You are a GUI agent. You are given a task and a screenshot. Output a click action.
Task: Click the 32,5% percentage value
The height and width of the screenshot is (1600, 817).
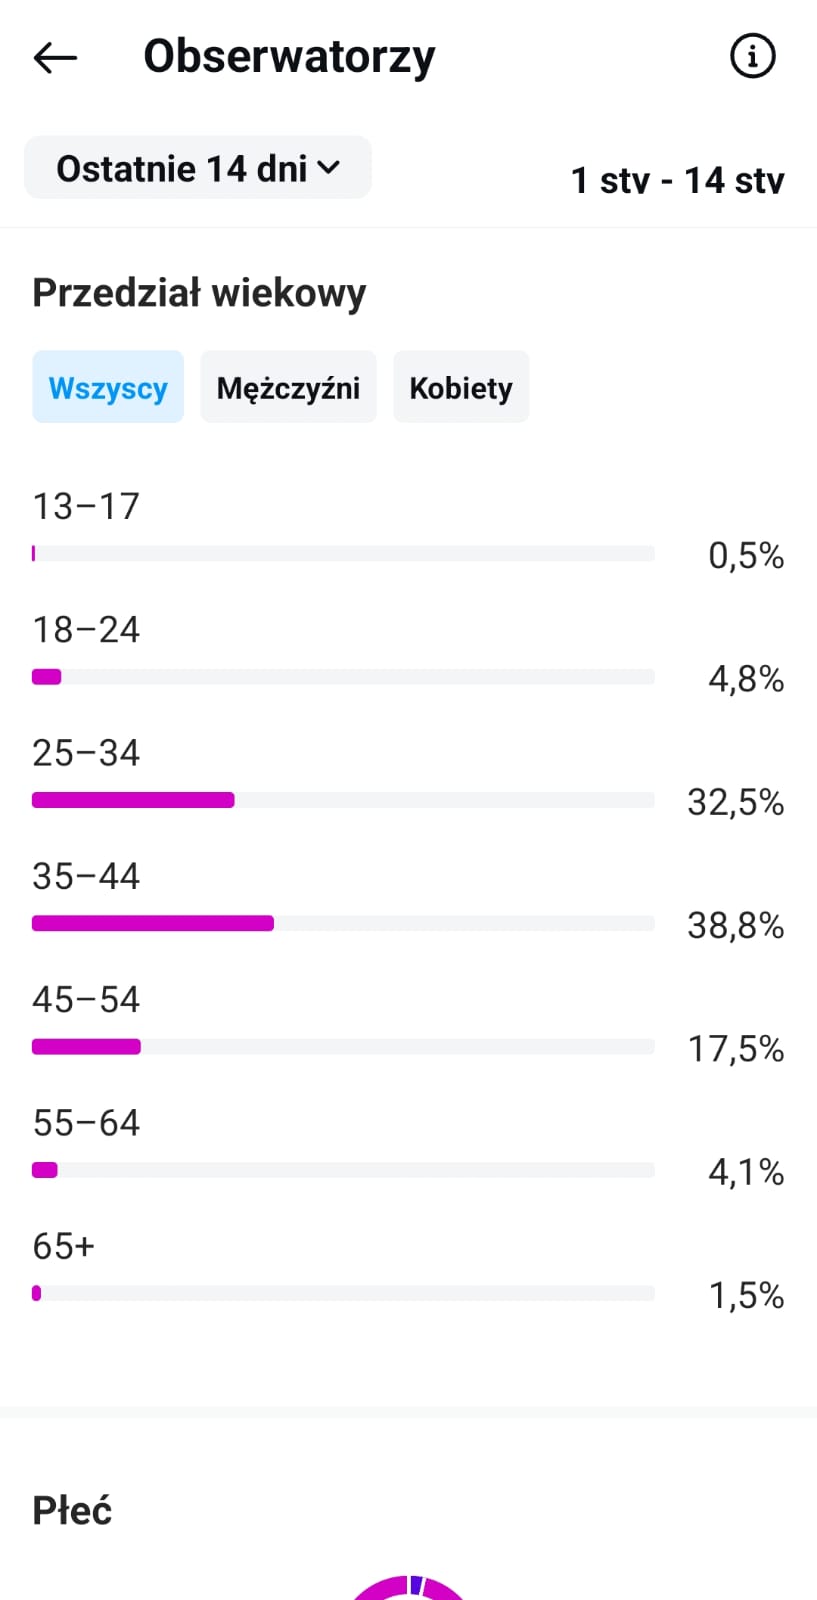pyautogui.click(x=735, y=802)
